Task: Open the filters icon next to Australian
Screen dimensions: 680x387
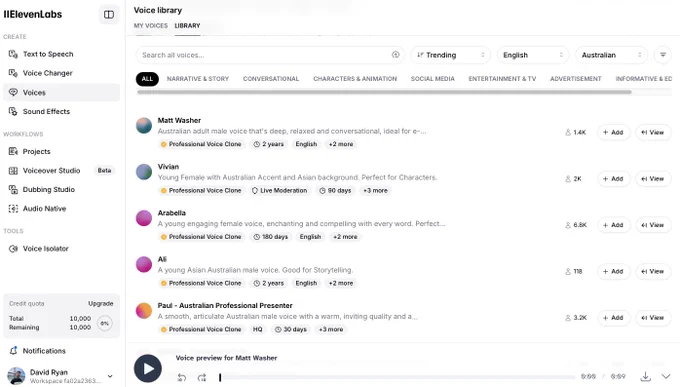Action: pos(663,55)
